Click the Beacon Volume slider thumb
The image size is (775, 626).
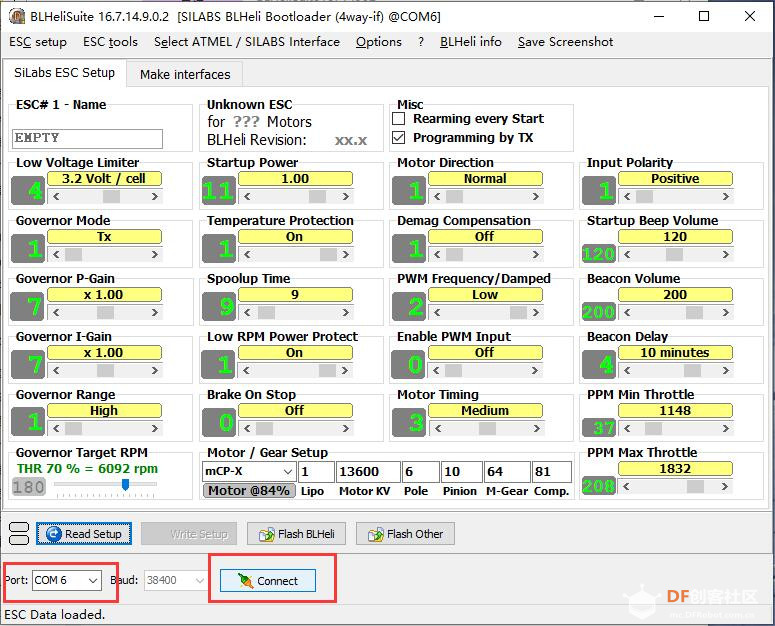pyautogui.click(x=694, y=312)
